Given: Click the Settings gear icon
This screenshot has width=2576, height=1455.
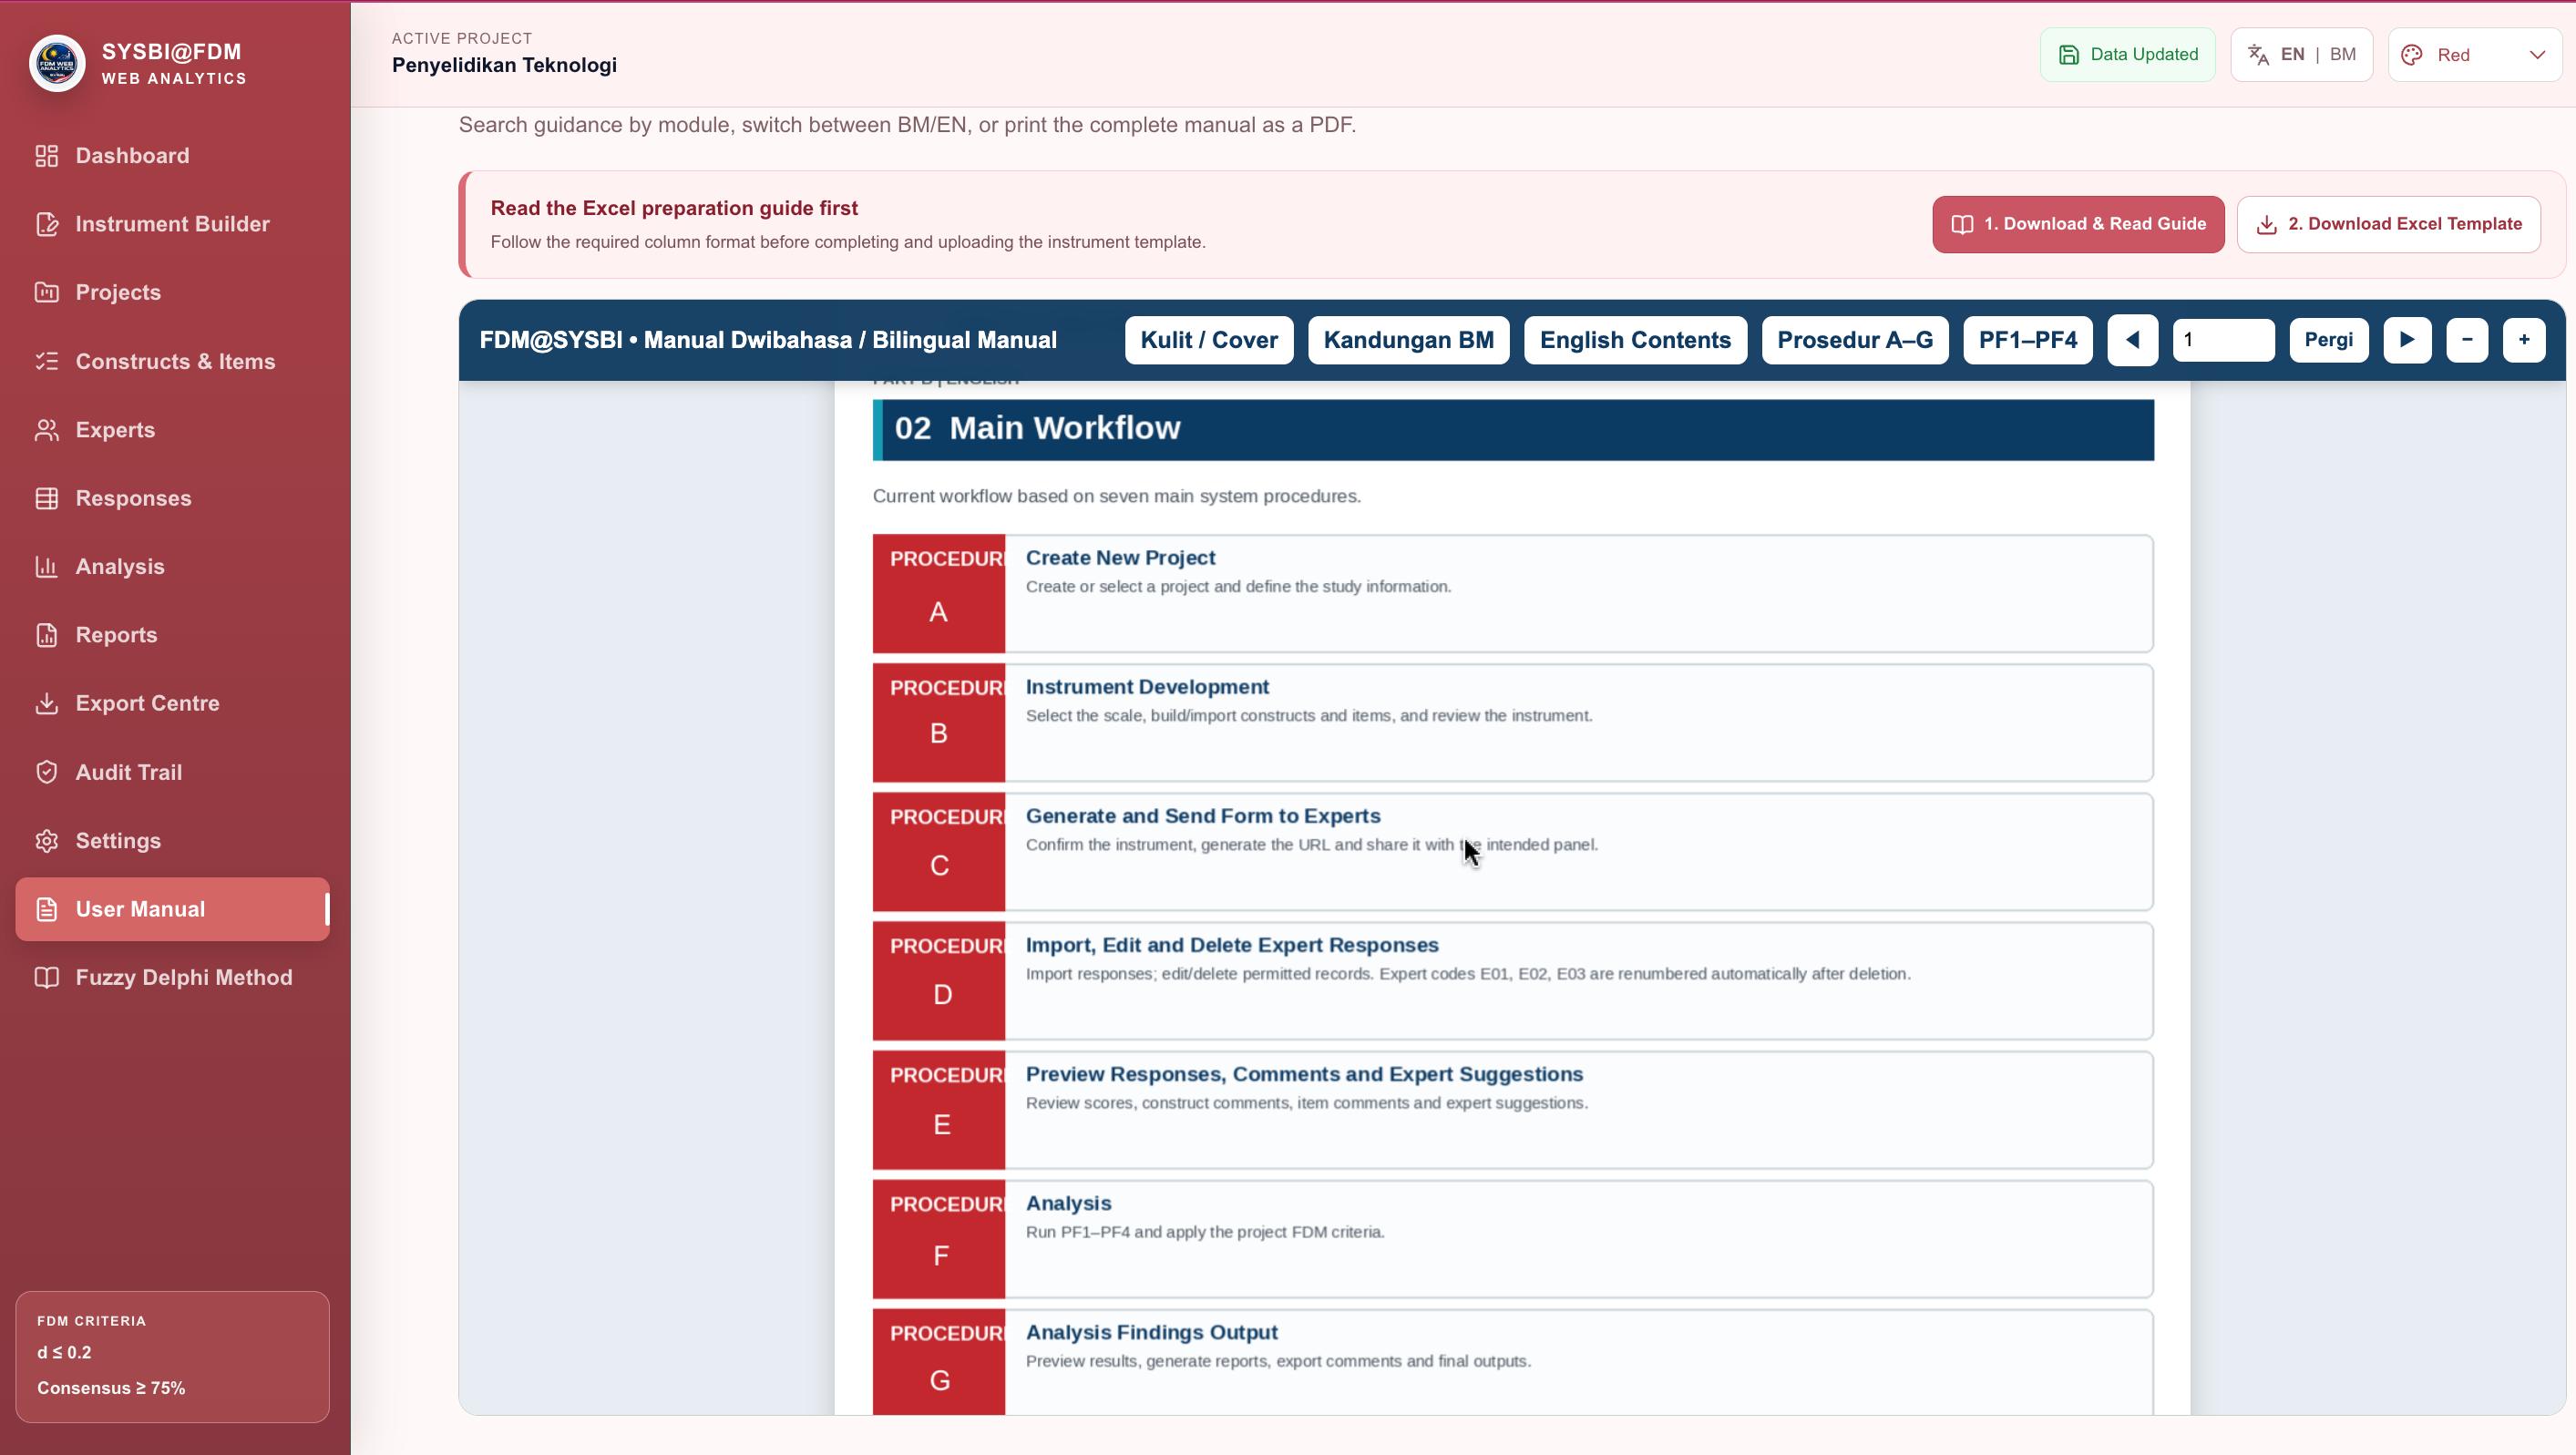Looking at the screenshot, I should [x=47, y=840].
